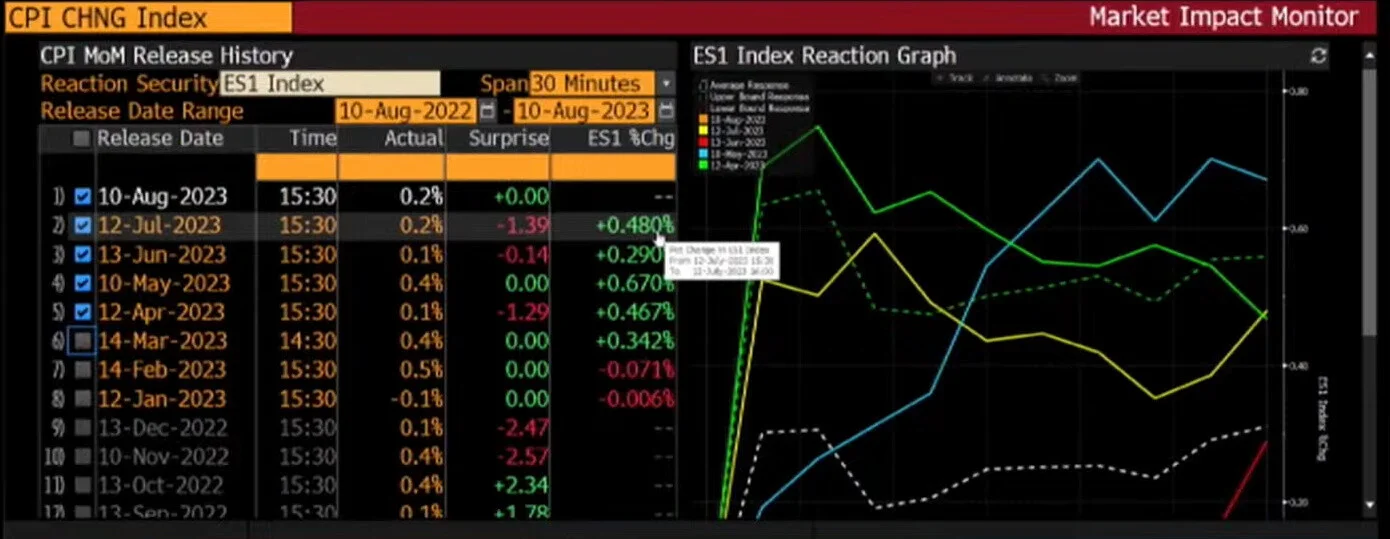Refresh the ES1 Index Reaction Graph
Image resolution: width=1390 pixels, height=539 pixels.
click(1319, 56)
